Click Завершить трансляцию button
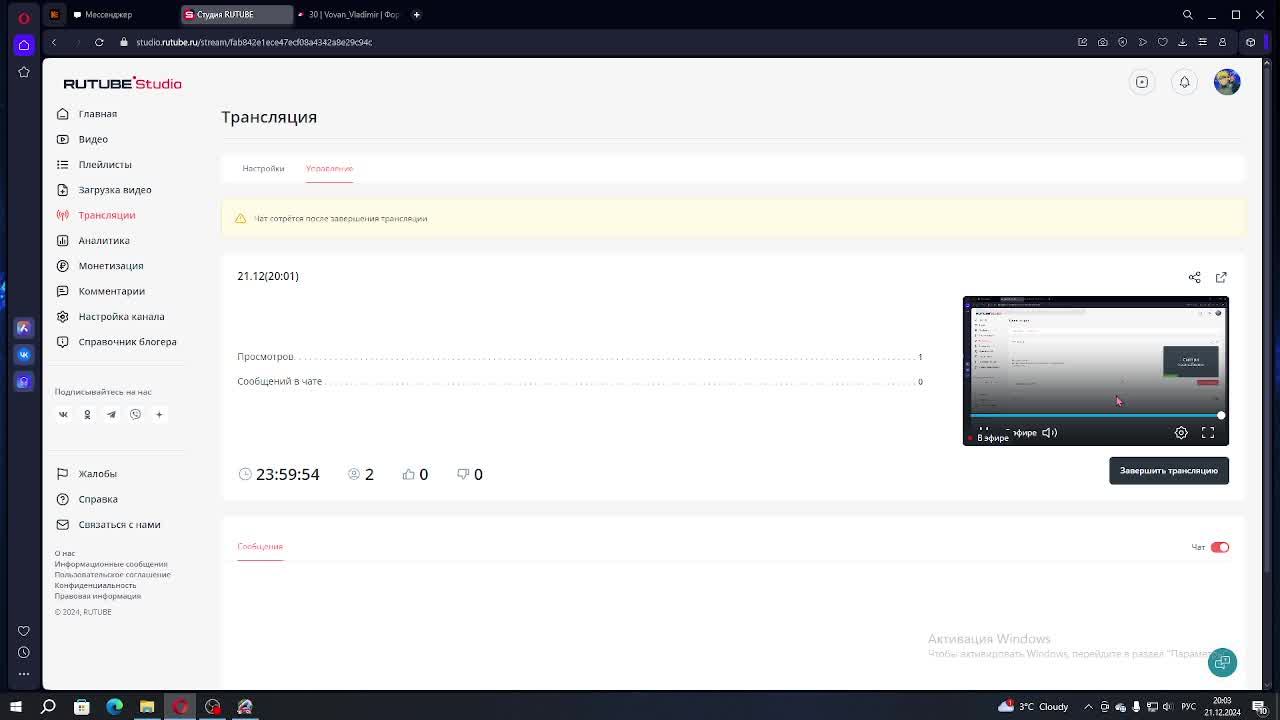1280x720 pixels. pyautogui.click(x=1168, y=470)
